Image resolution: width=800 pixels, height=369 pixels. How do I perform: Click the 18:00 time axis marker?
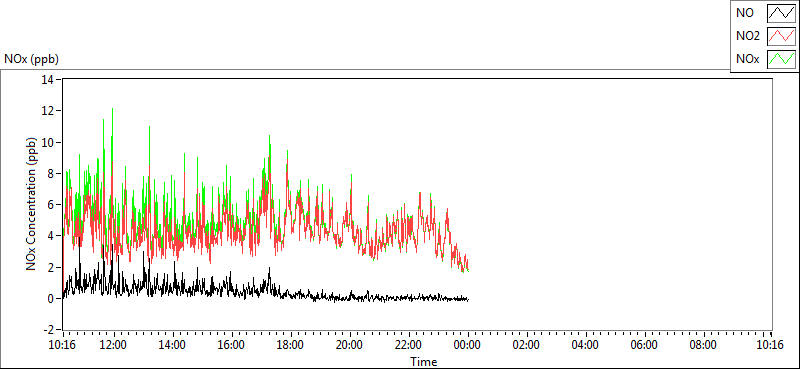click(291, 345)
